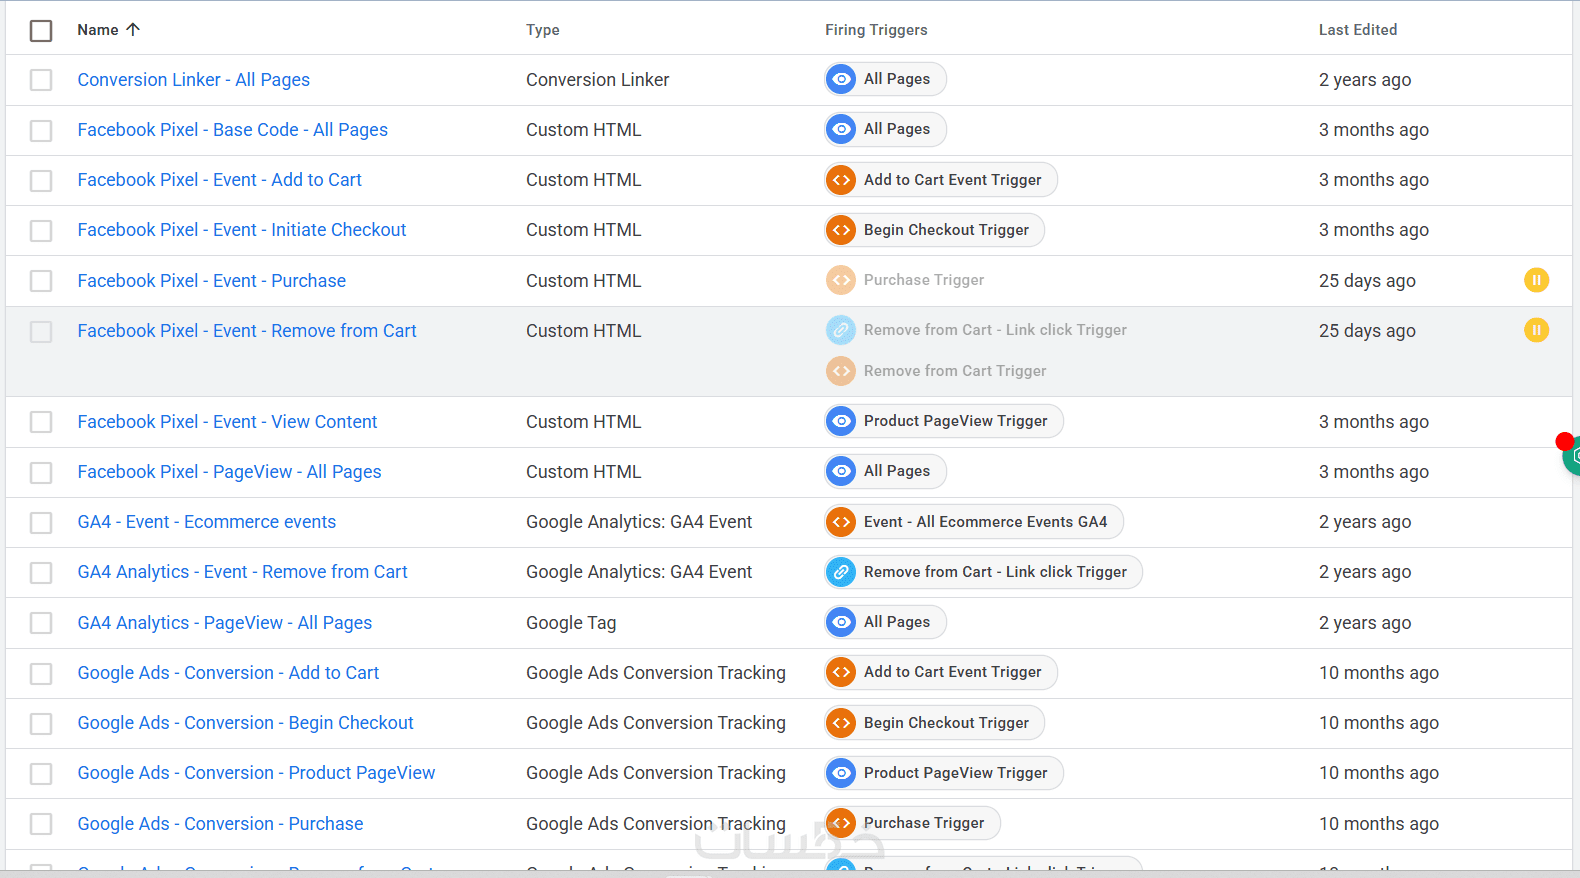Check the GA4 Analytics Remove from Cart checkbox
1580x878 pixels.
tap(41, 573)
